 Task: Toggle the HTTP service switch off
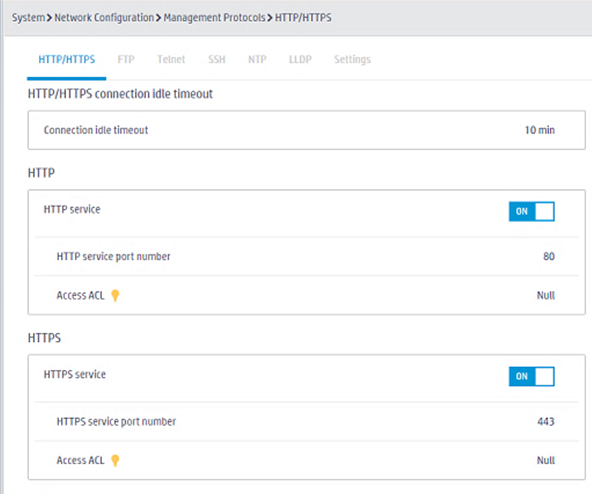[x=532, y=211]
